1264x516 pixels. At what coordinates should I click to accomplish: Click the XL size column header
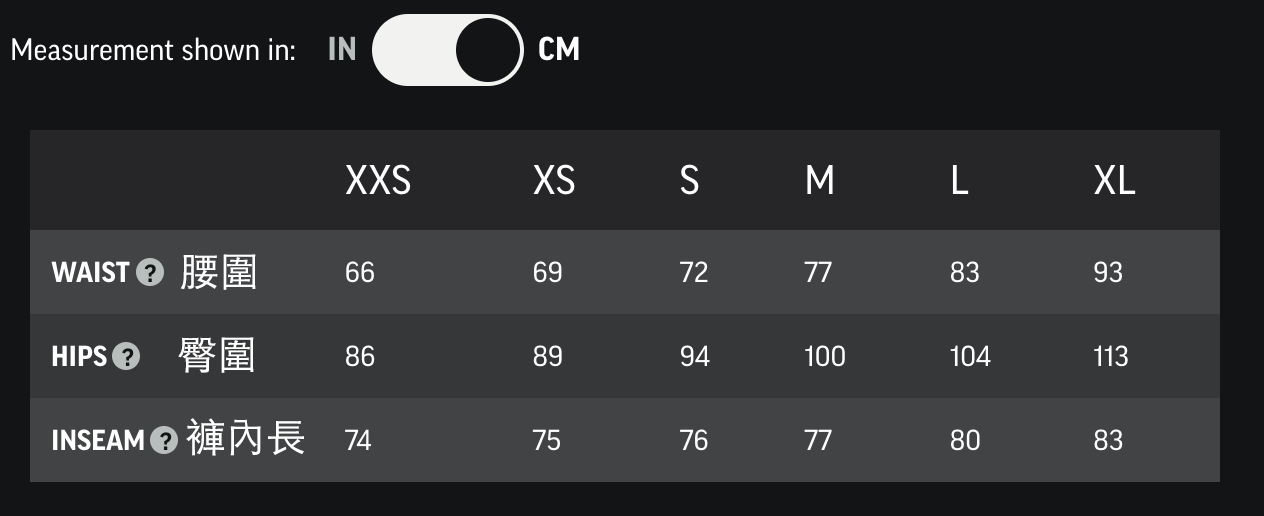click(1114, 181)
